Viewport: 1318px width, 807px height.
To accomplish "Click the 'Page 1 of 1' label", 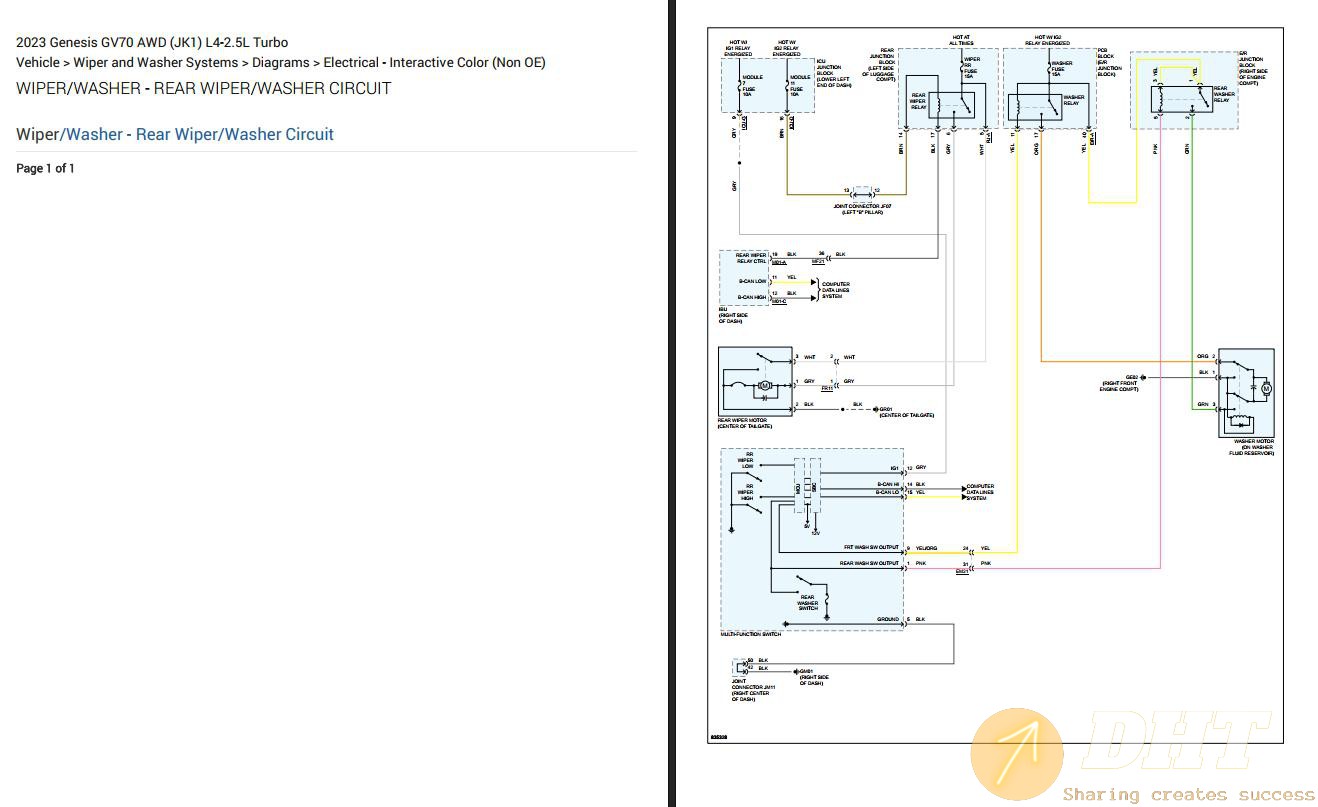I will pos(45,168).
